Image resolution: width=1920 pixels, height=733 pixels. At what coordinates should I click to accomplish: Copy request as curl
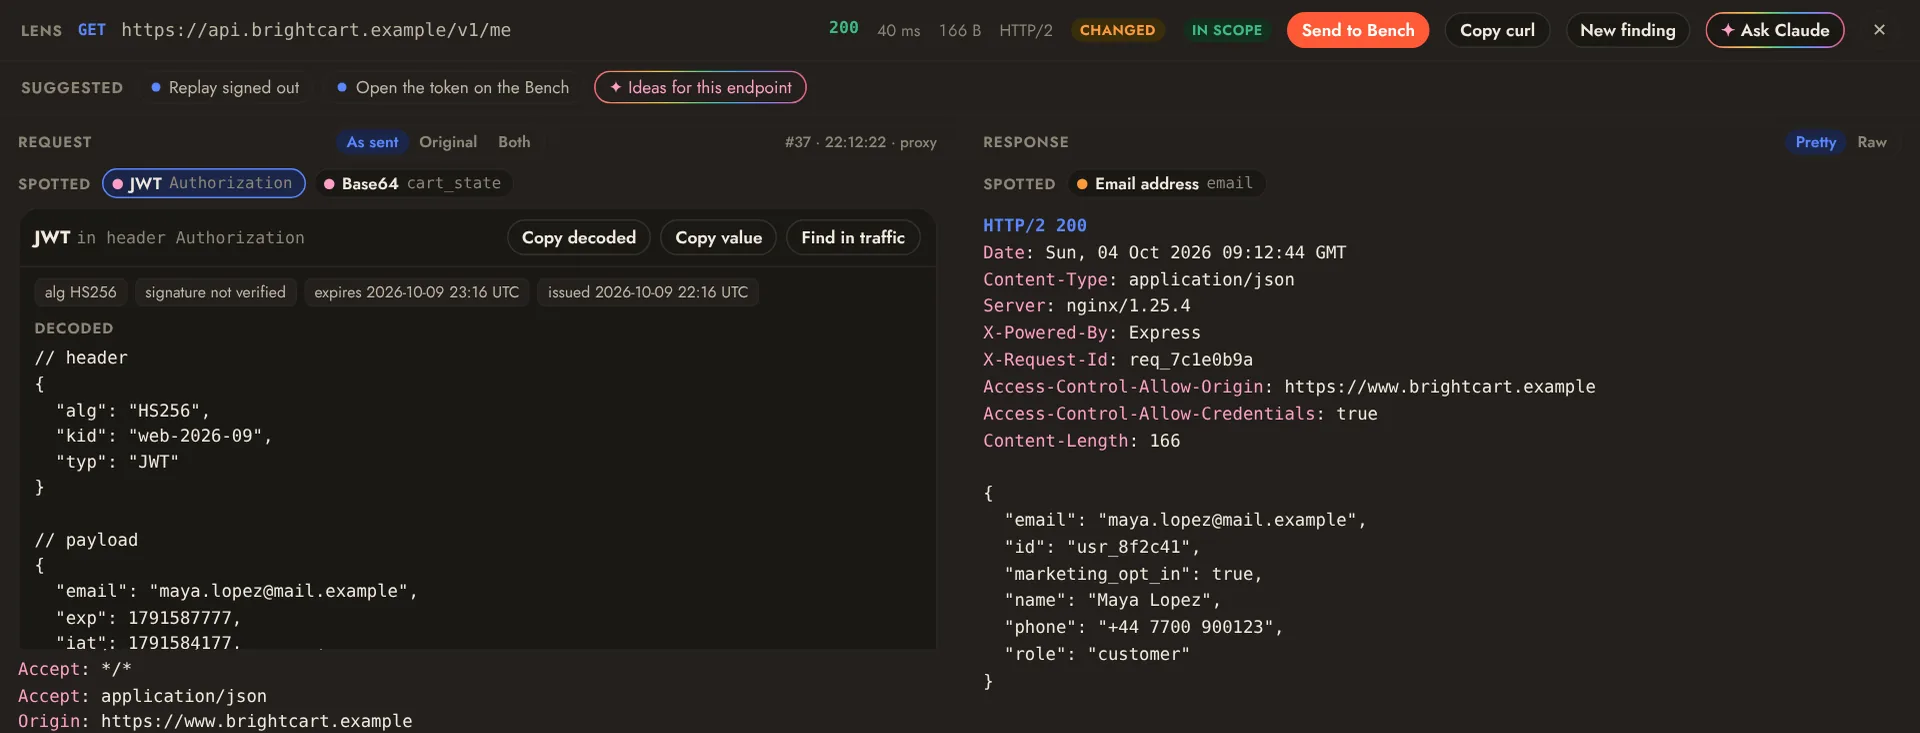click(1497, 30)
